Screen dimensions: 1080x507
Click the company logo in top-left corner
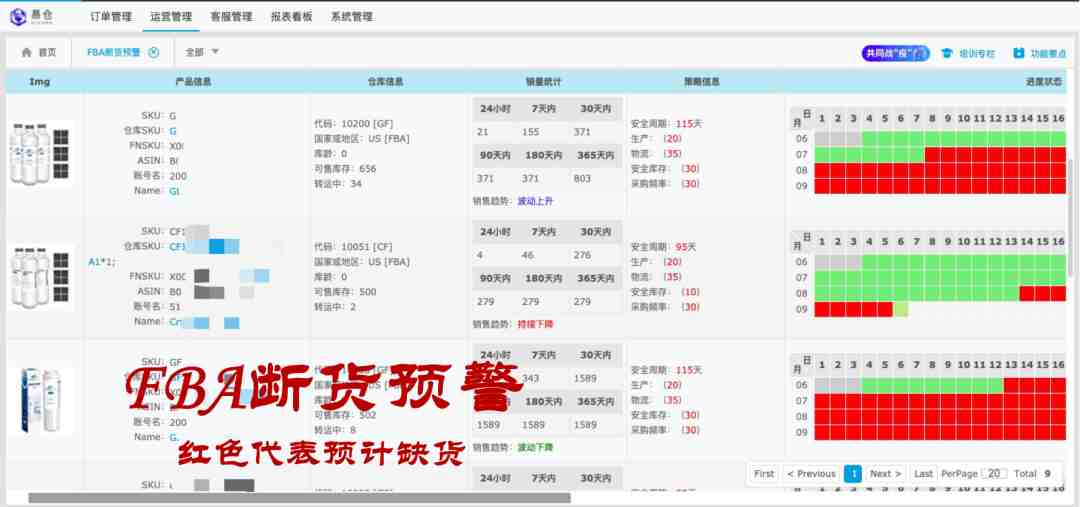32,16
